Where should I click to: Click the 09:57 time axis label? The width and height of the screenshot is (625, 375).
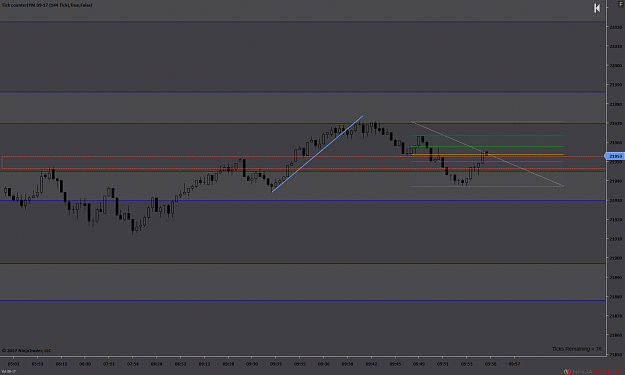pos(514,364)
